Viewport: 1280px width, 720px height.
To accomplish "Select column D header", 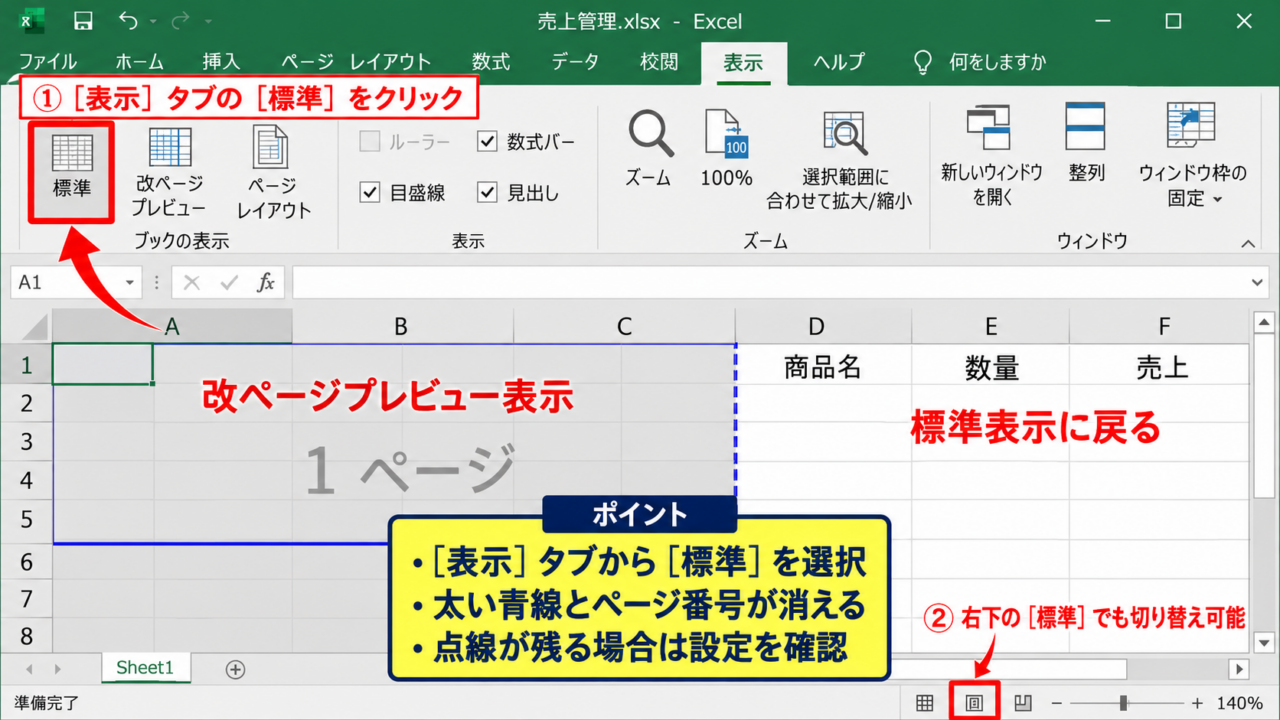I will (x=823, y=326).
